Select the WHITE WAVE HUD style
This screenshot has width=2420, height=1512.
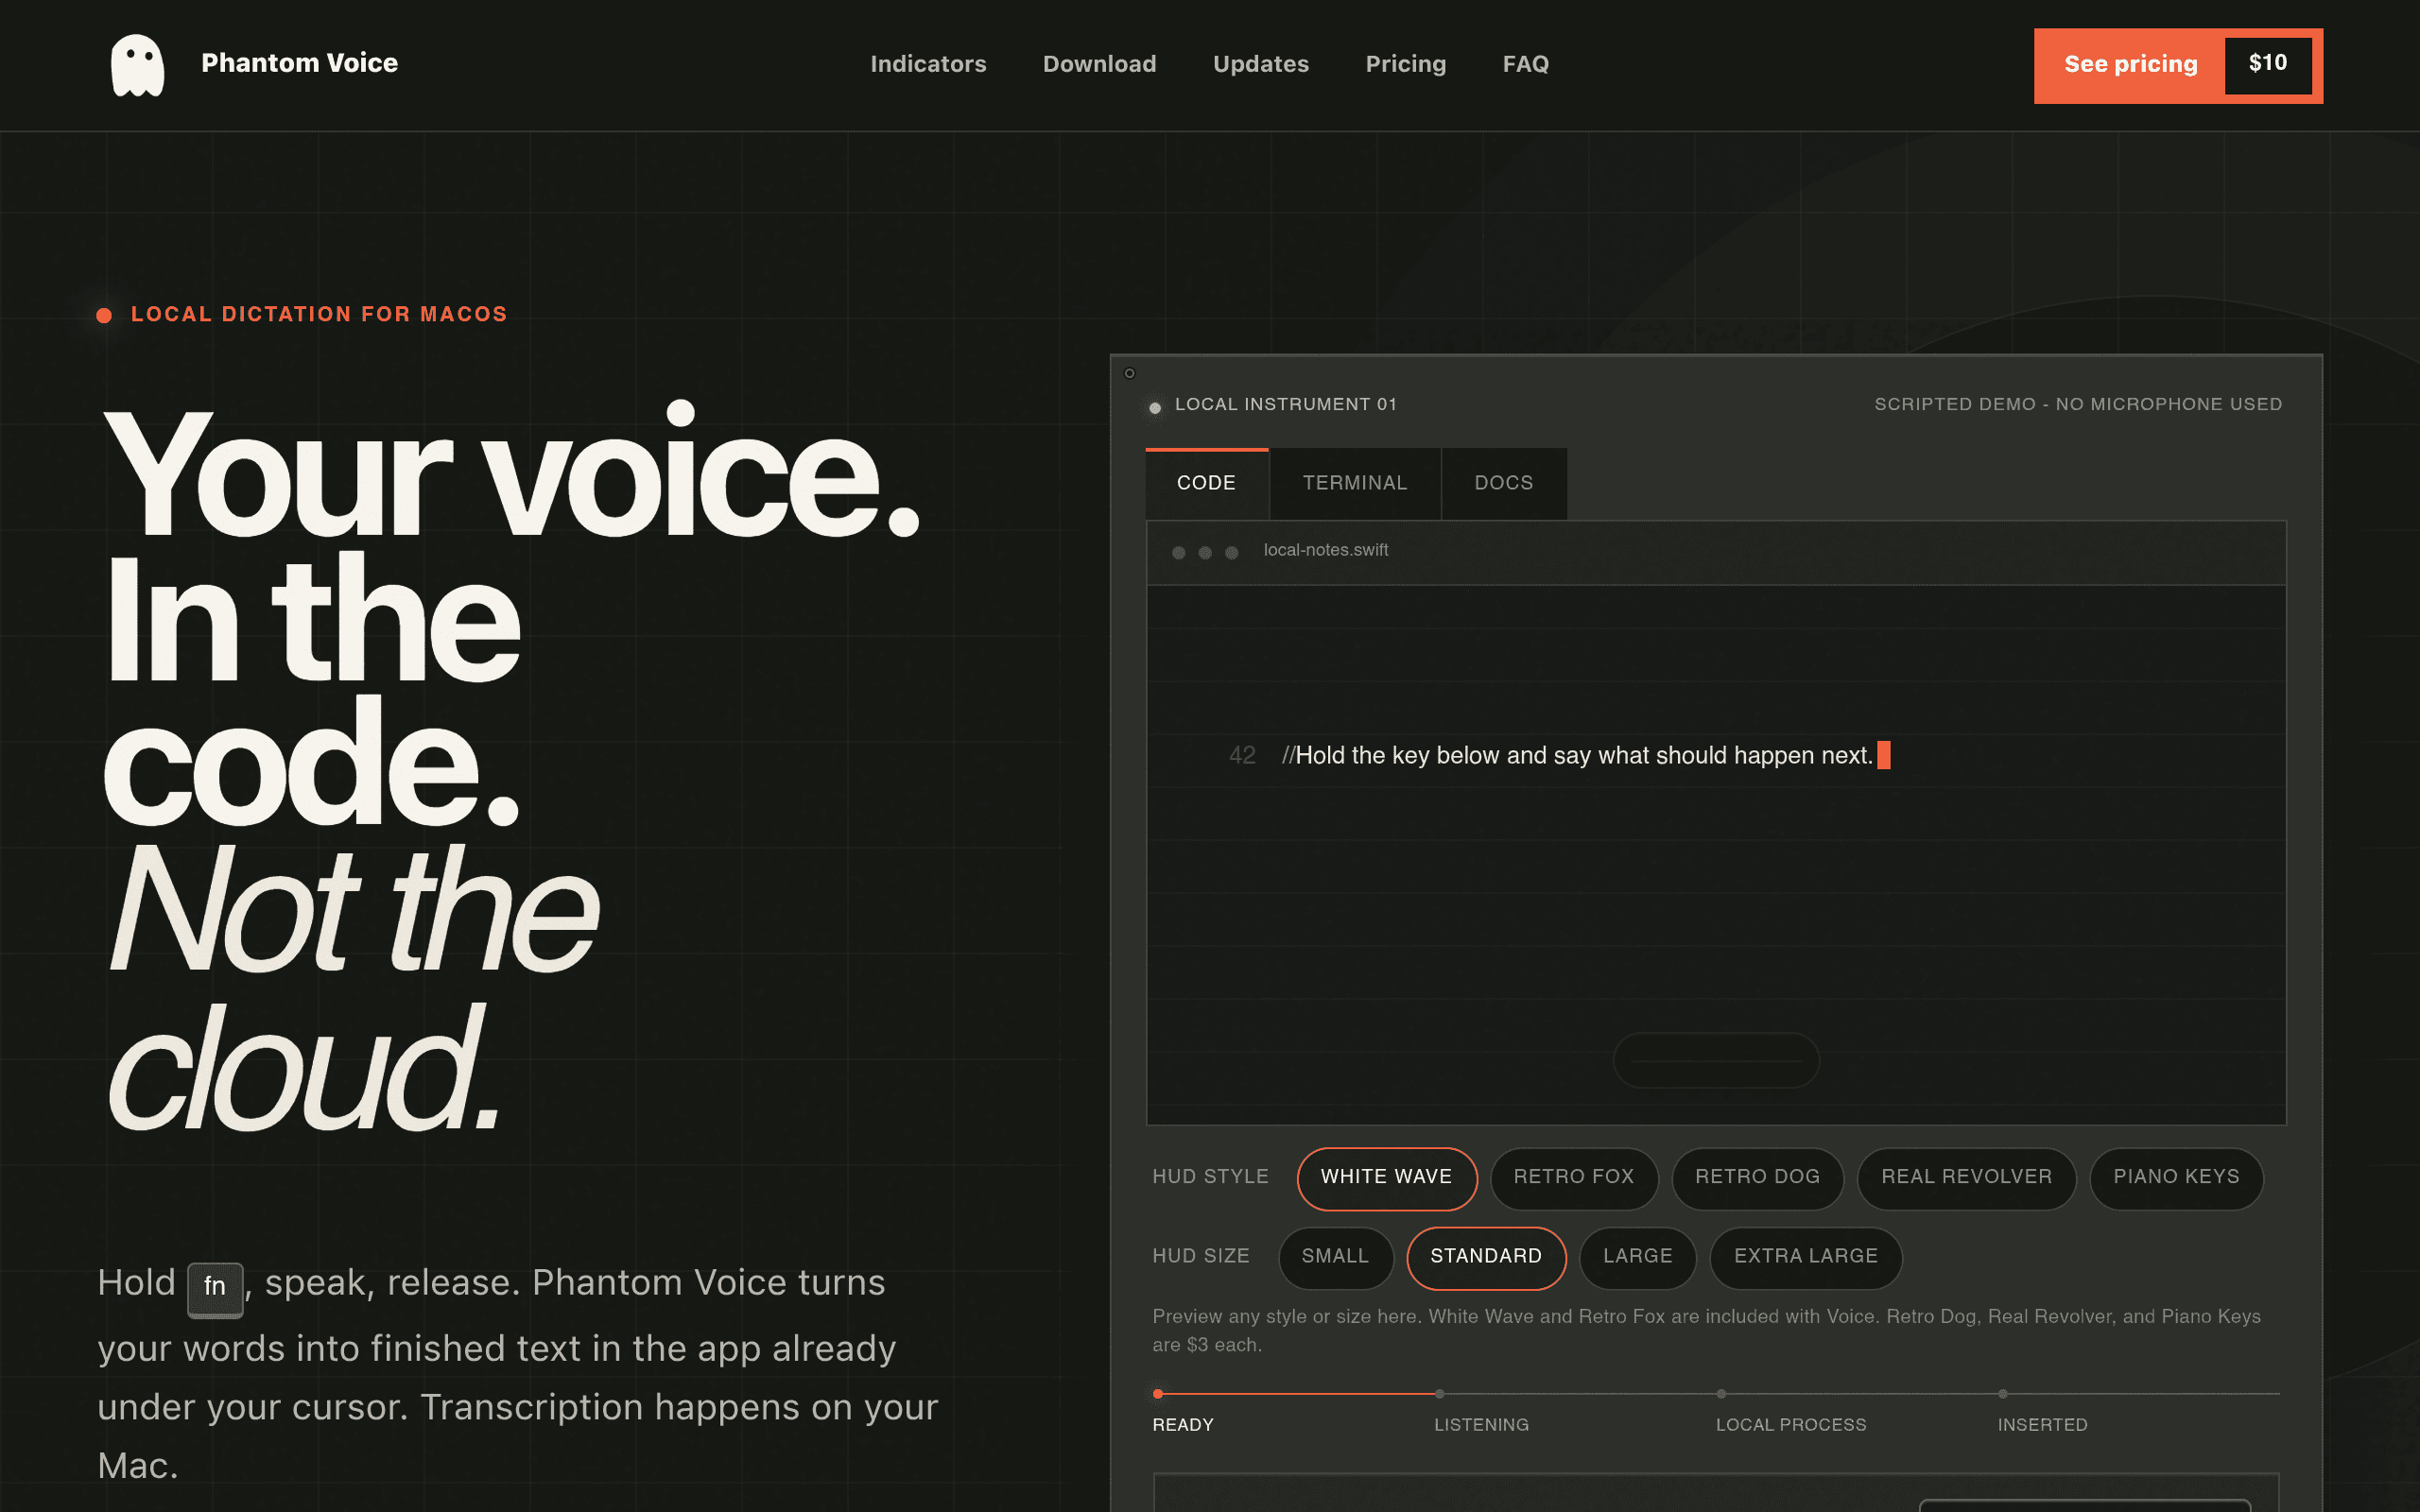[1386, 1177]
